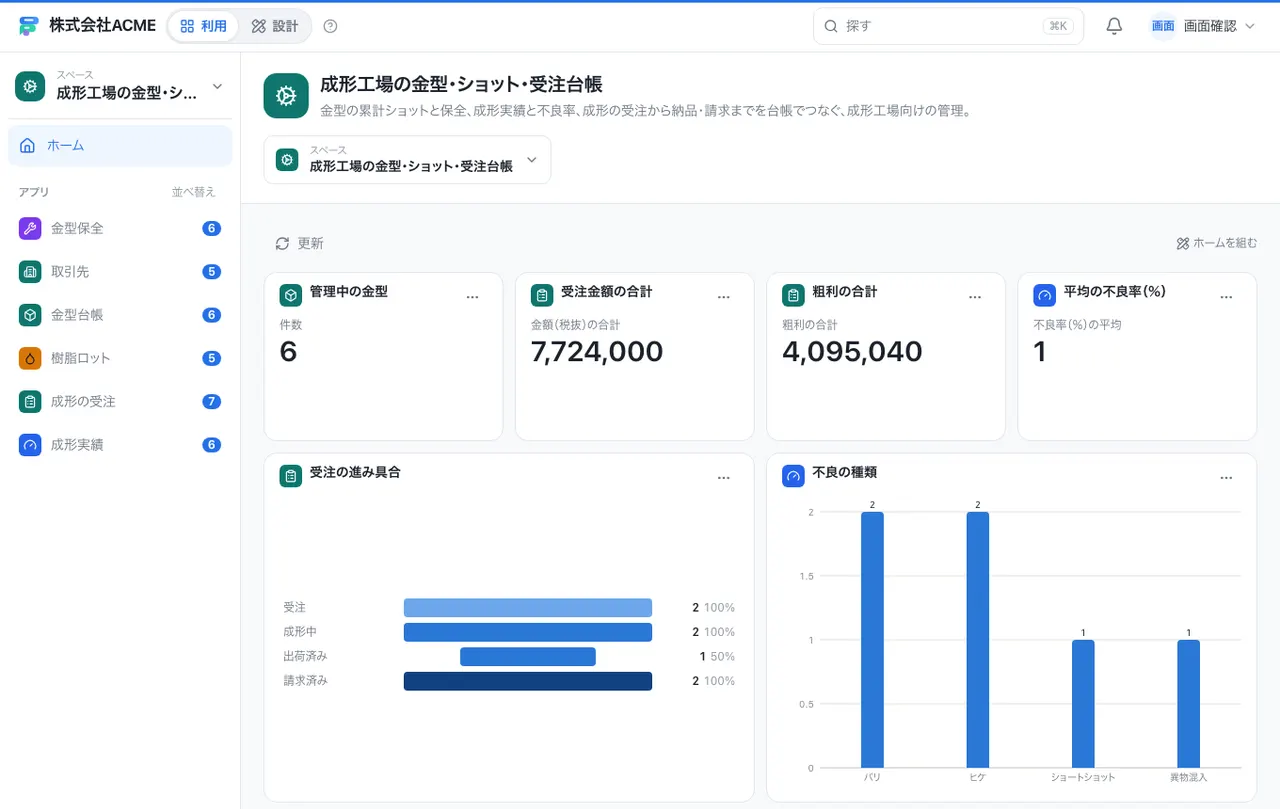Open the 受注金額の合計 card options menu

coord(724,297)
